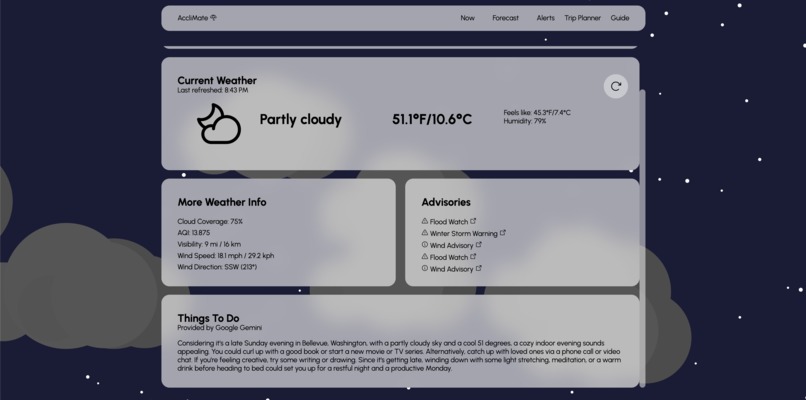Open the Trip Planner page
806x400 pixels.
click(x=582, y=18)
